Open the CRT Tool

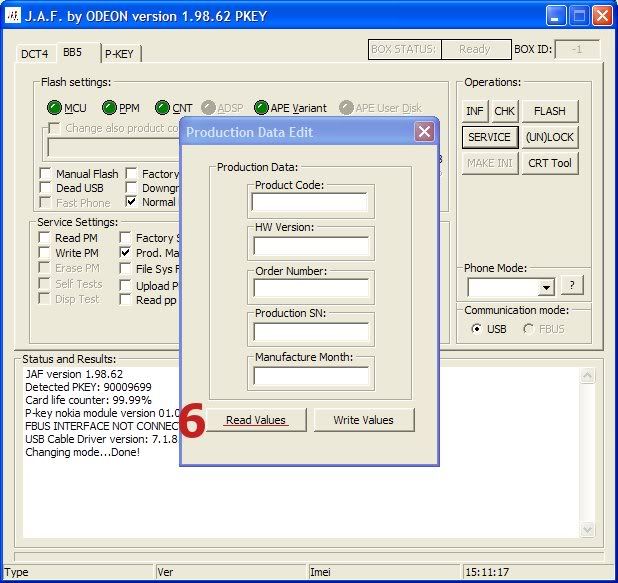[x=550, y=163]
